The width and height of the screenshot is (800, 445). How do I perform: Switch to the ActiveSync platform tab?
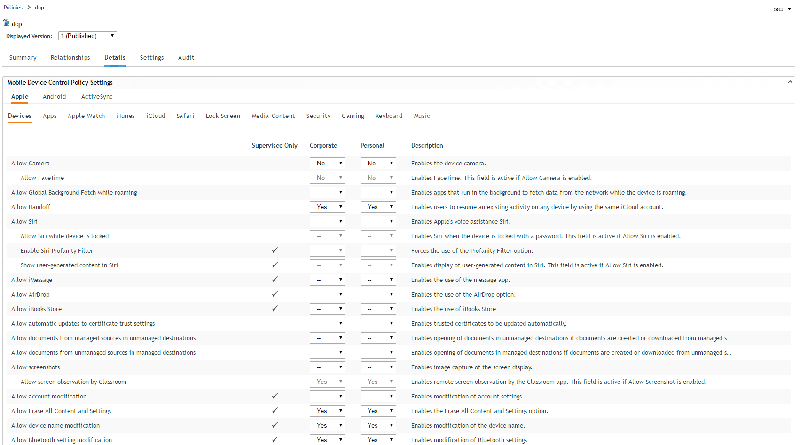pyautogui.click(x=96, y=96)
